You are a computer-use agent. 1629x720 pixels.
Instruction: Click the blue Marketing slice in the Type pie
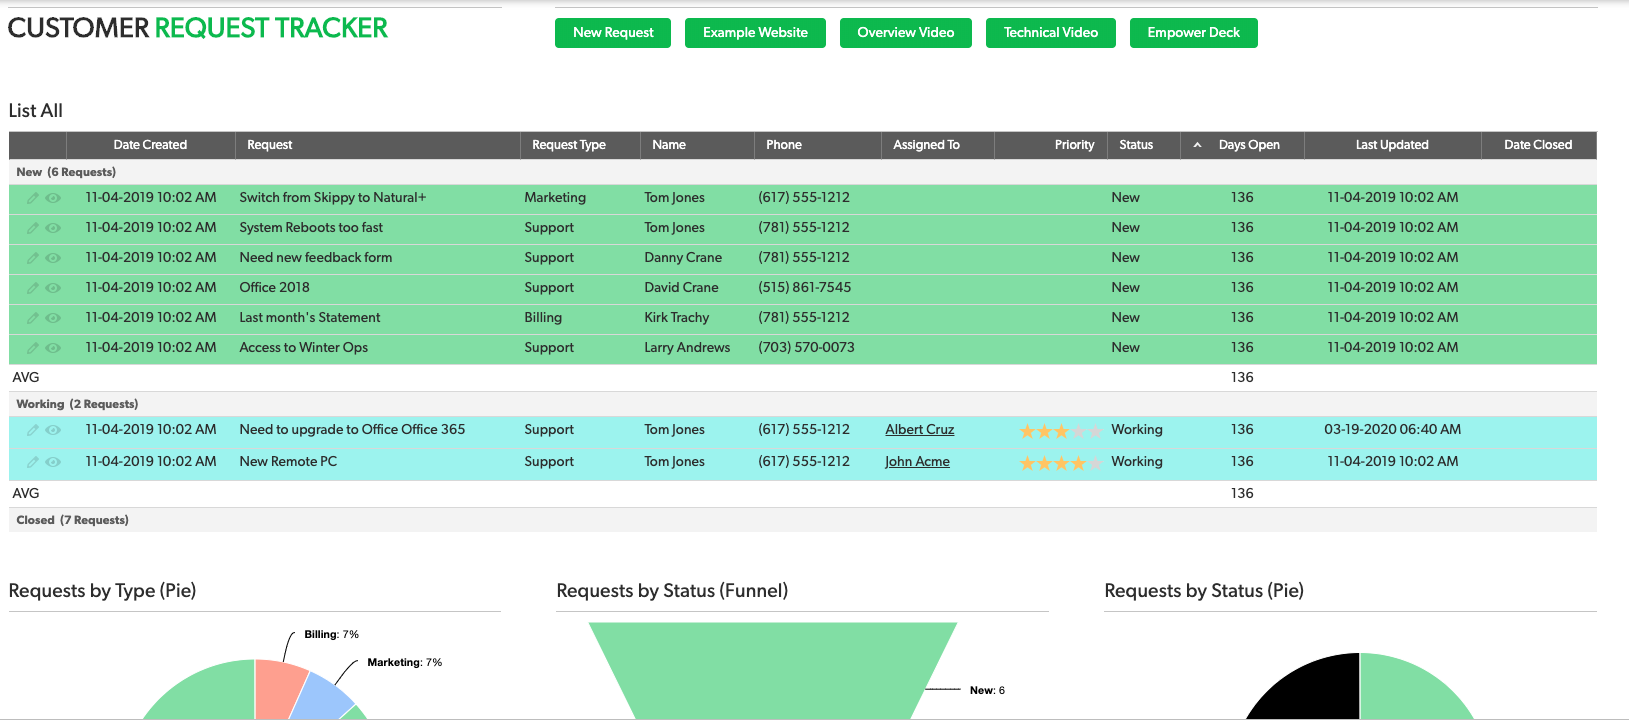(x=322, y=696)
